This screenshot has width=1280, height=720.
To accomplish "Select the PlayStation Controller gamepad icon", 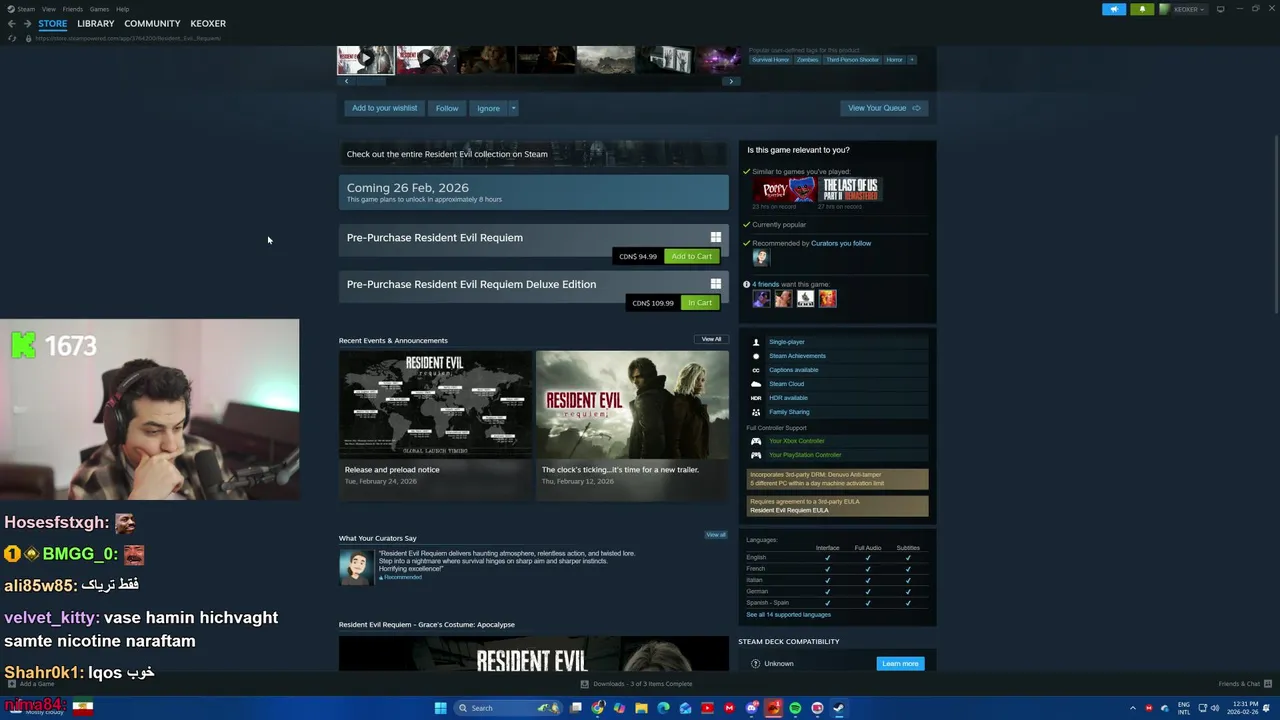I will [x=756, y=455].
